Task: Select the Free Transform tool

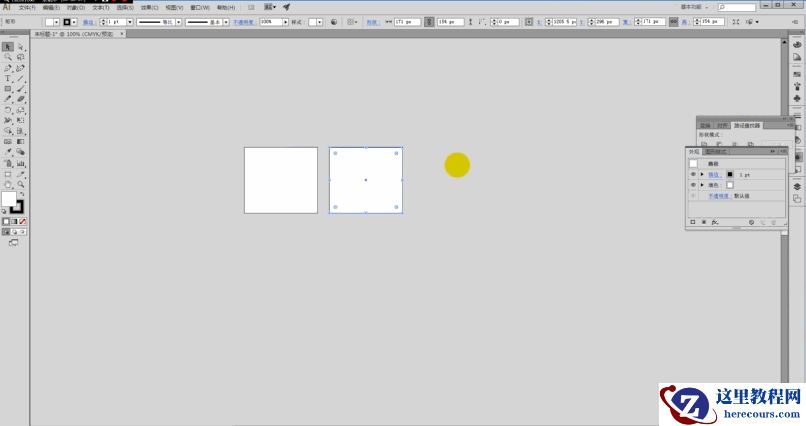Action: (x=21, y=120)
